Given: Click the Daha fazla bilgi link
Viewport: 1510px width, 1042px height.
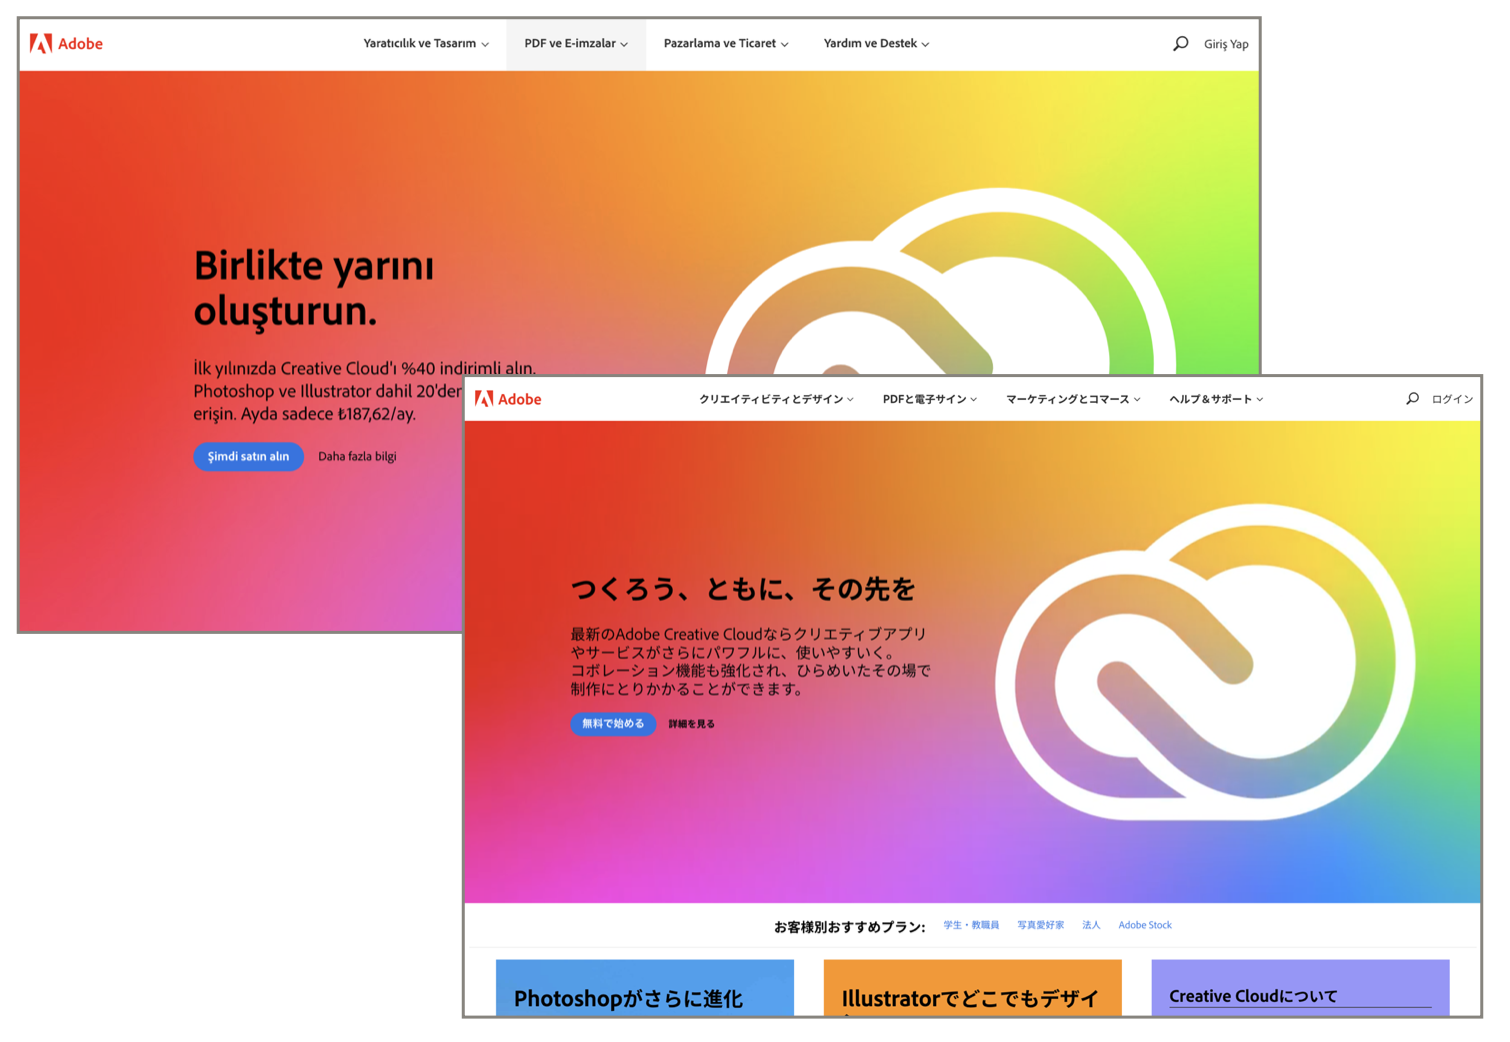Looking at the screenshot, I should click(357, 457).
